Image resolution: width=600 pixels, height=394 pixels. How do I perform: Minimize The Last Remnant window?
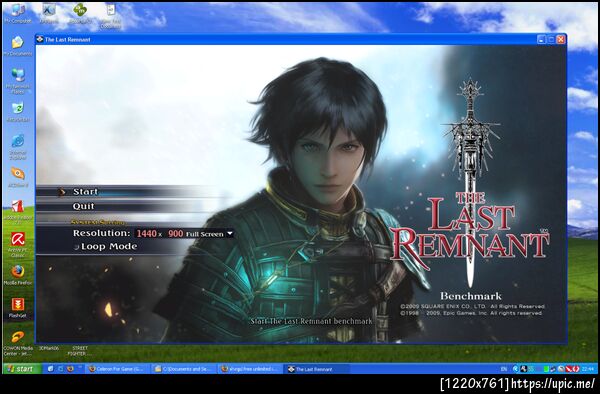tap(541, 39)
